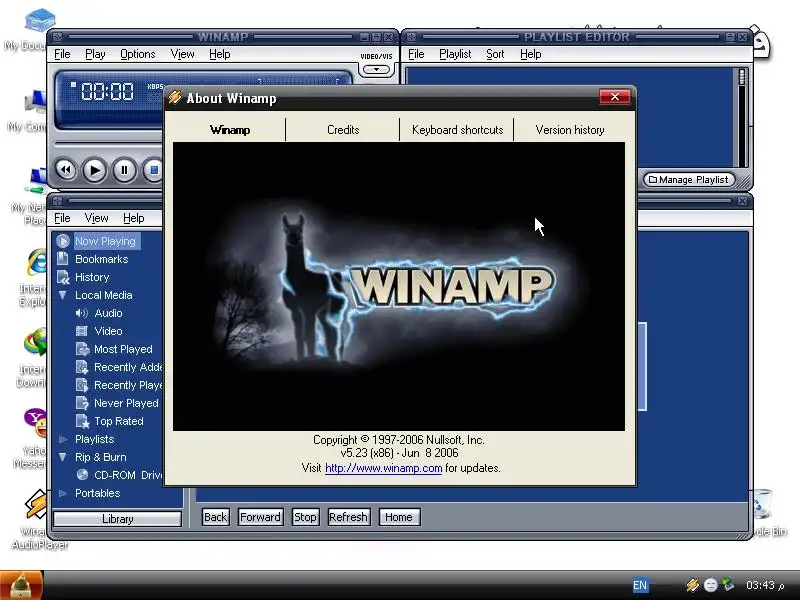Image resolution: width=800 pixels, height=600 pixels.
Task: Open the Playlist menu in Playlist Editor
Action: click(x=455, y=54)
